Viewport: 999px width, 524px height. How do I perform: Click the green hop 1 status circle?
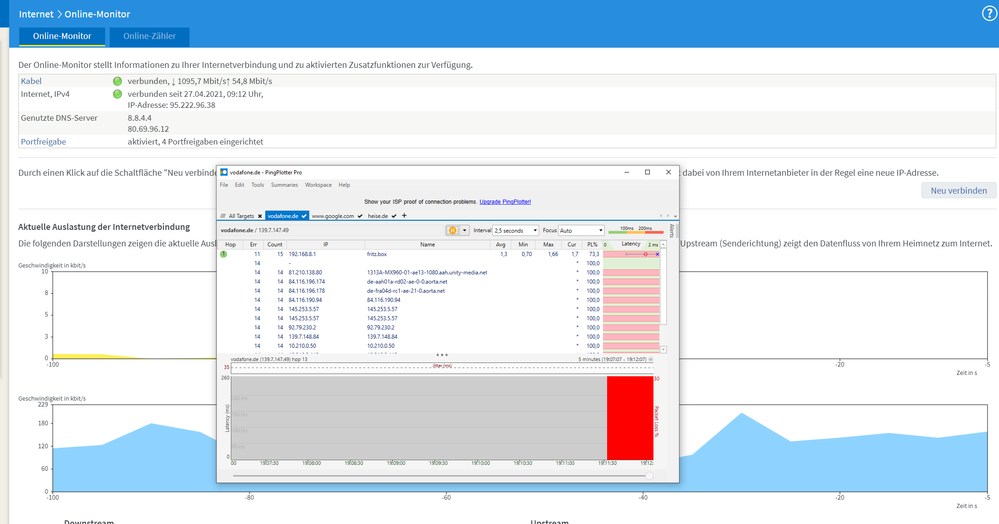pyautogui.click(x=224, y=255)
